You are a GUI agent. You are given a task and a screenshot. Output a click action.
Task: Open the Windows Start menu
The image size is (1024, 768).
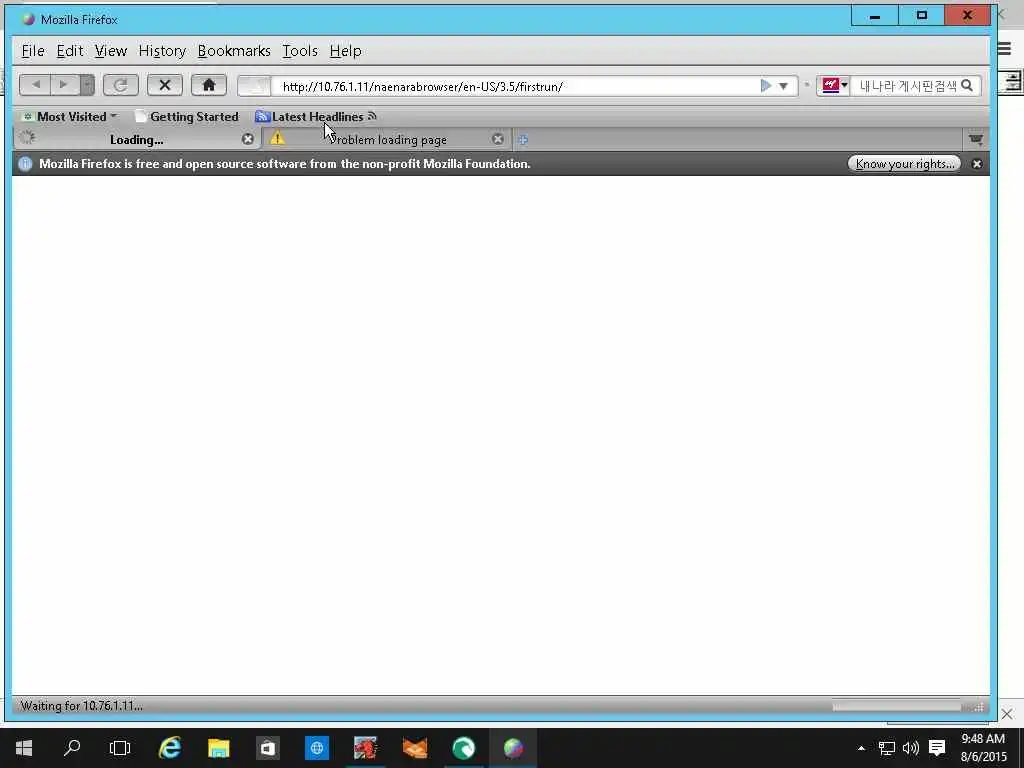click(24, 748)
